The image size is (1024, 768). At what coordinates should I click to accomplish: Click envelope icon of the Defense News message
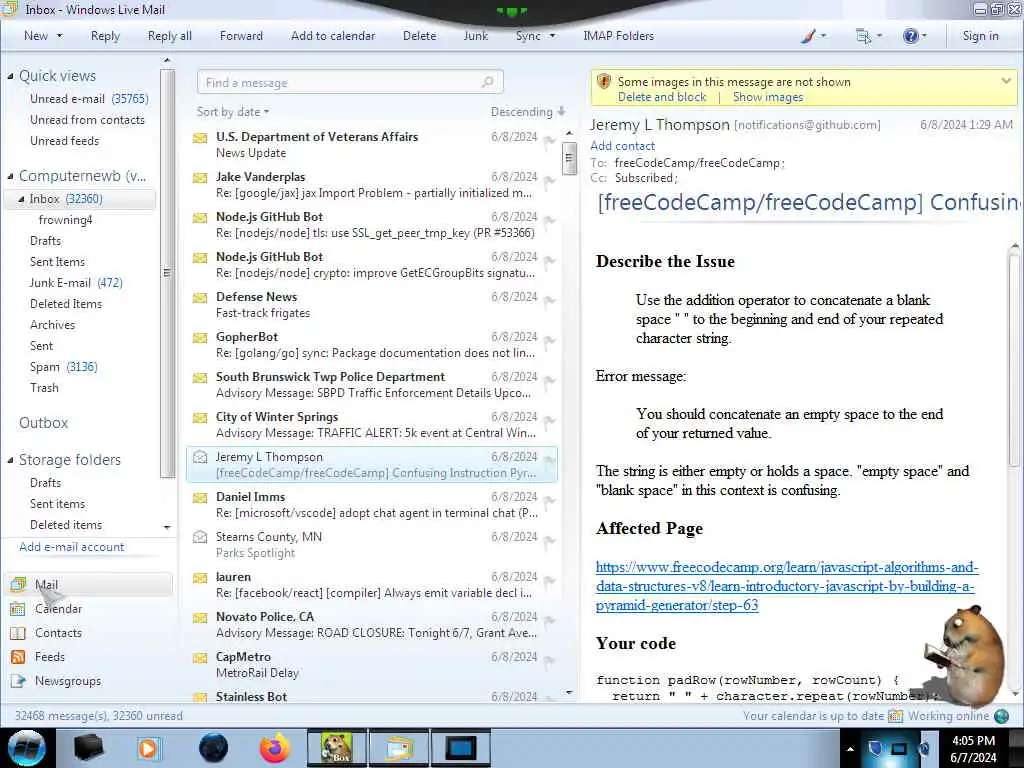(x=200, y=298)
